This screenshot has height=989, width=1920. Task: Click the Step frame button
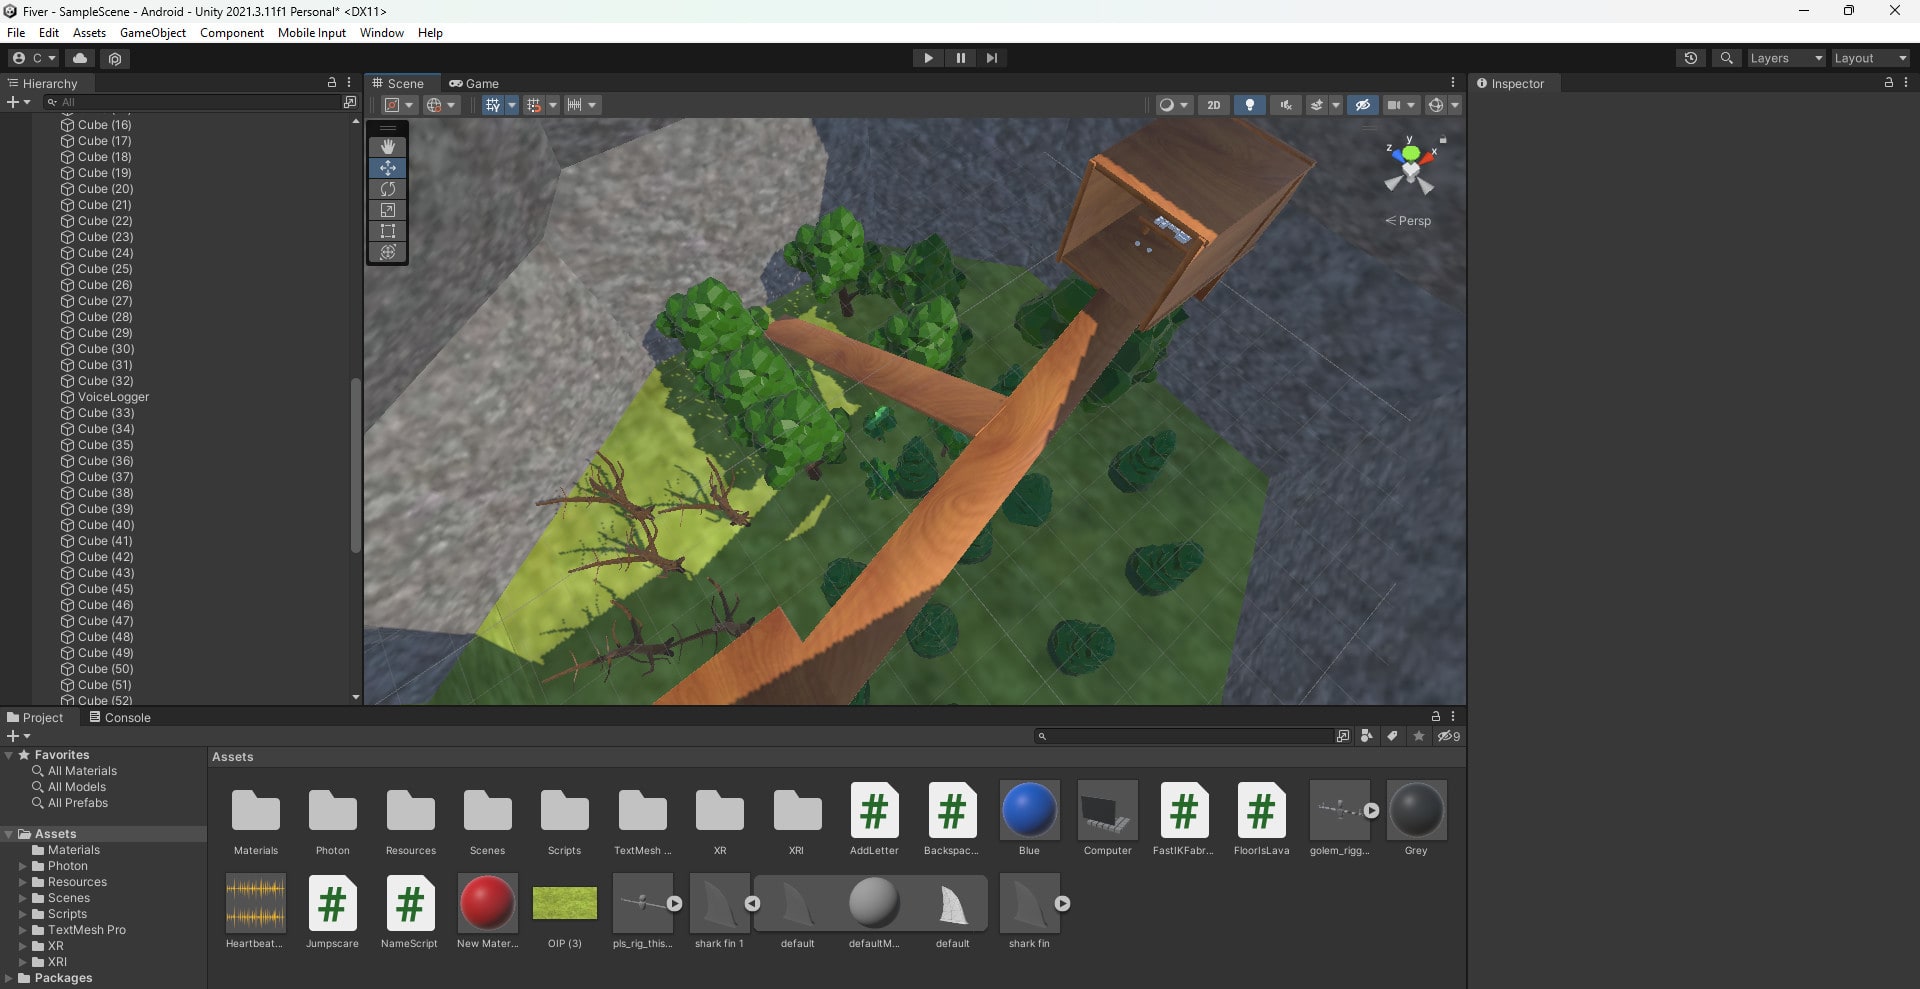[991, 58]
